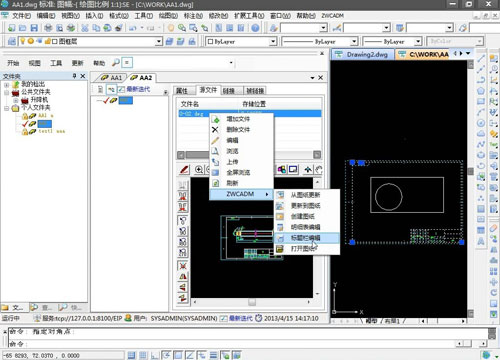The image size is (500, 360).
Task: Open the ByLayer lineweight dropdown
Action: (x=418, y=41)
